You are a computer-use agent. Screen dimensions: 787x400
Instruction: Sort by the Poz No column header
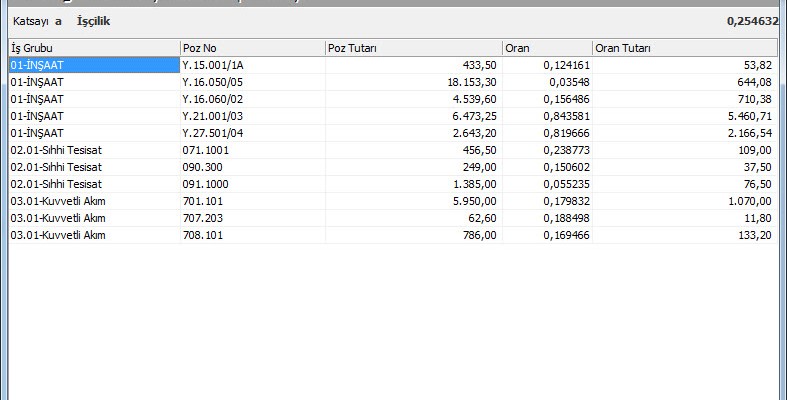pos(252,48)
